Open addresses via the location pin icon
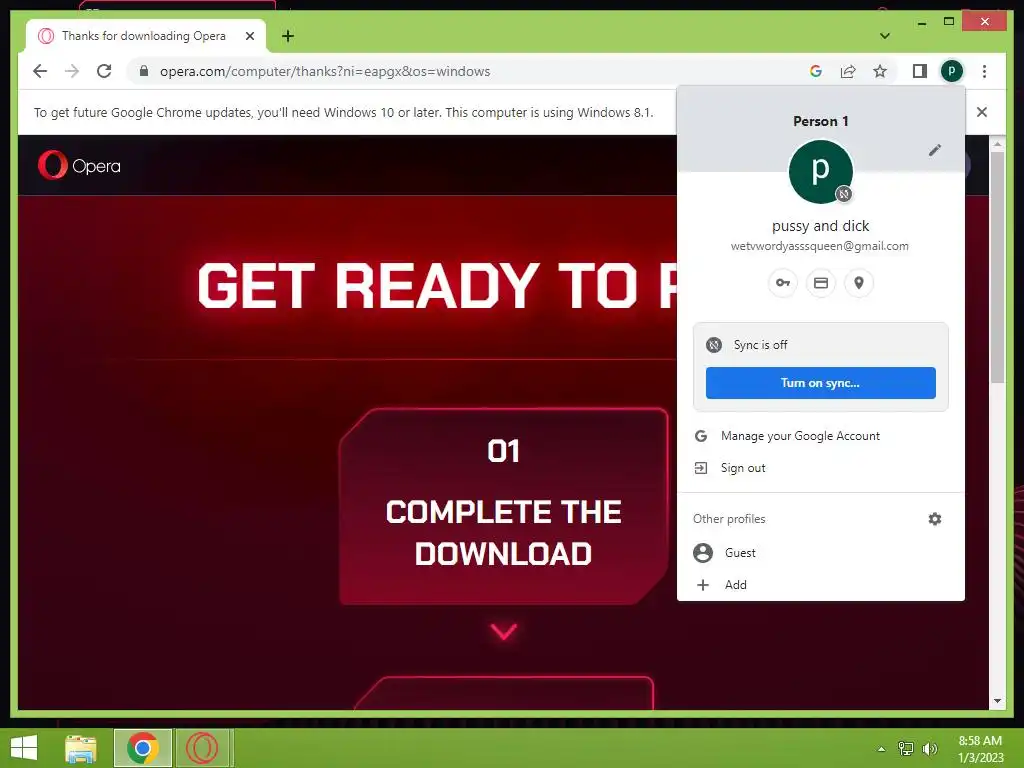The image size is (1024, 768). pyautogui.click(x=859, y=283)
